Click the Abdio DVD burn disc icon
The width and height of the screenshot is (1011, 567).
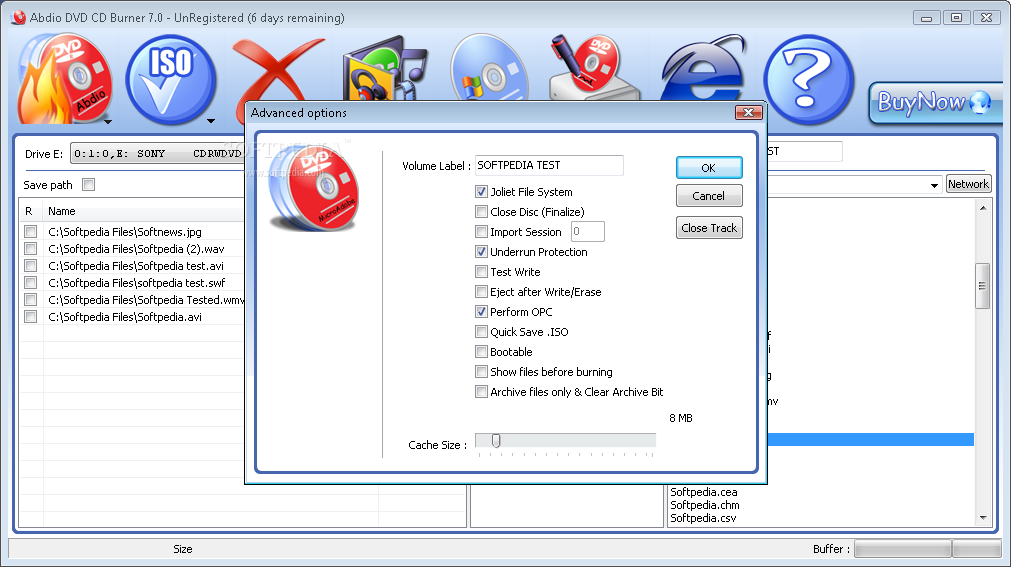click(x=64, y=79)
